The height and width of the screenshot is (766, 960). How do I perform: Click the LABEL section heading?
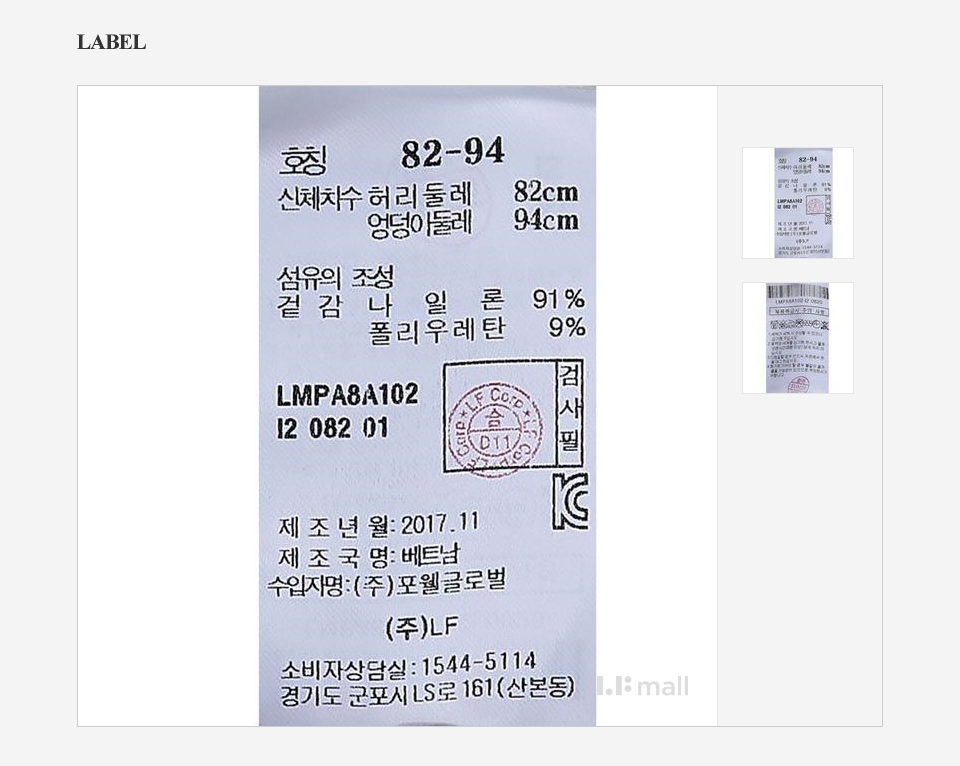111,42
